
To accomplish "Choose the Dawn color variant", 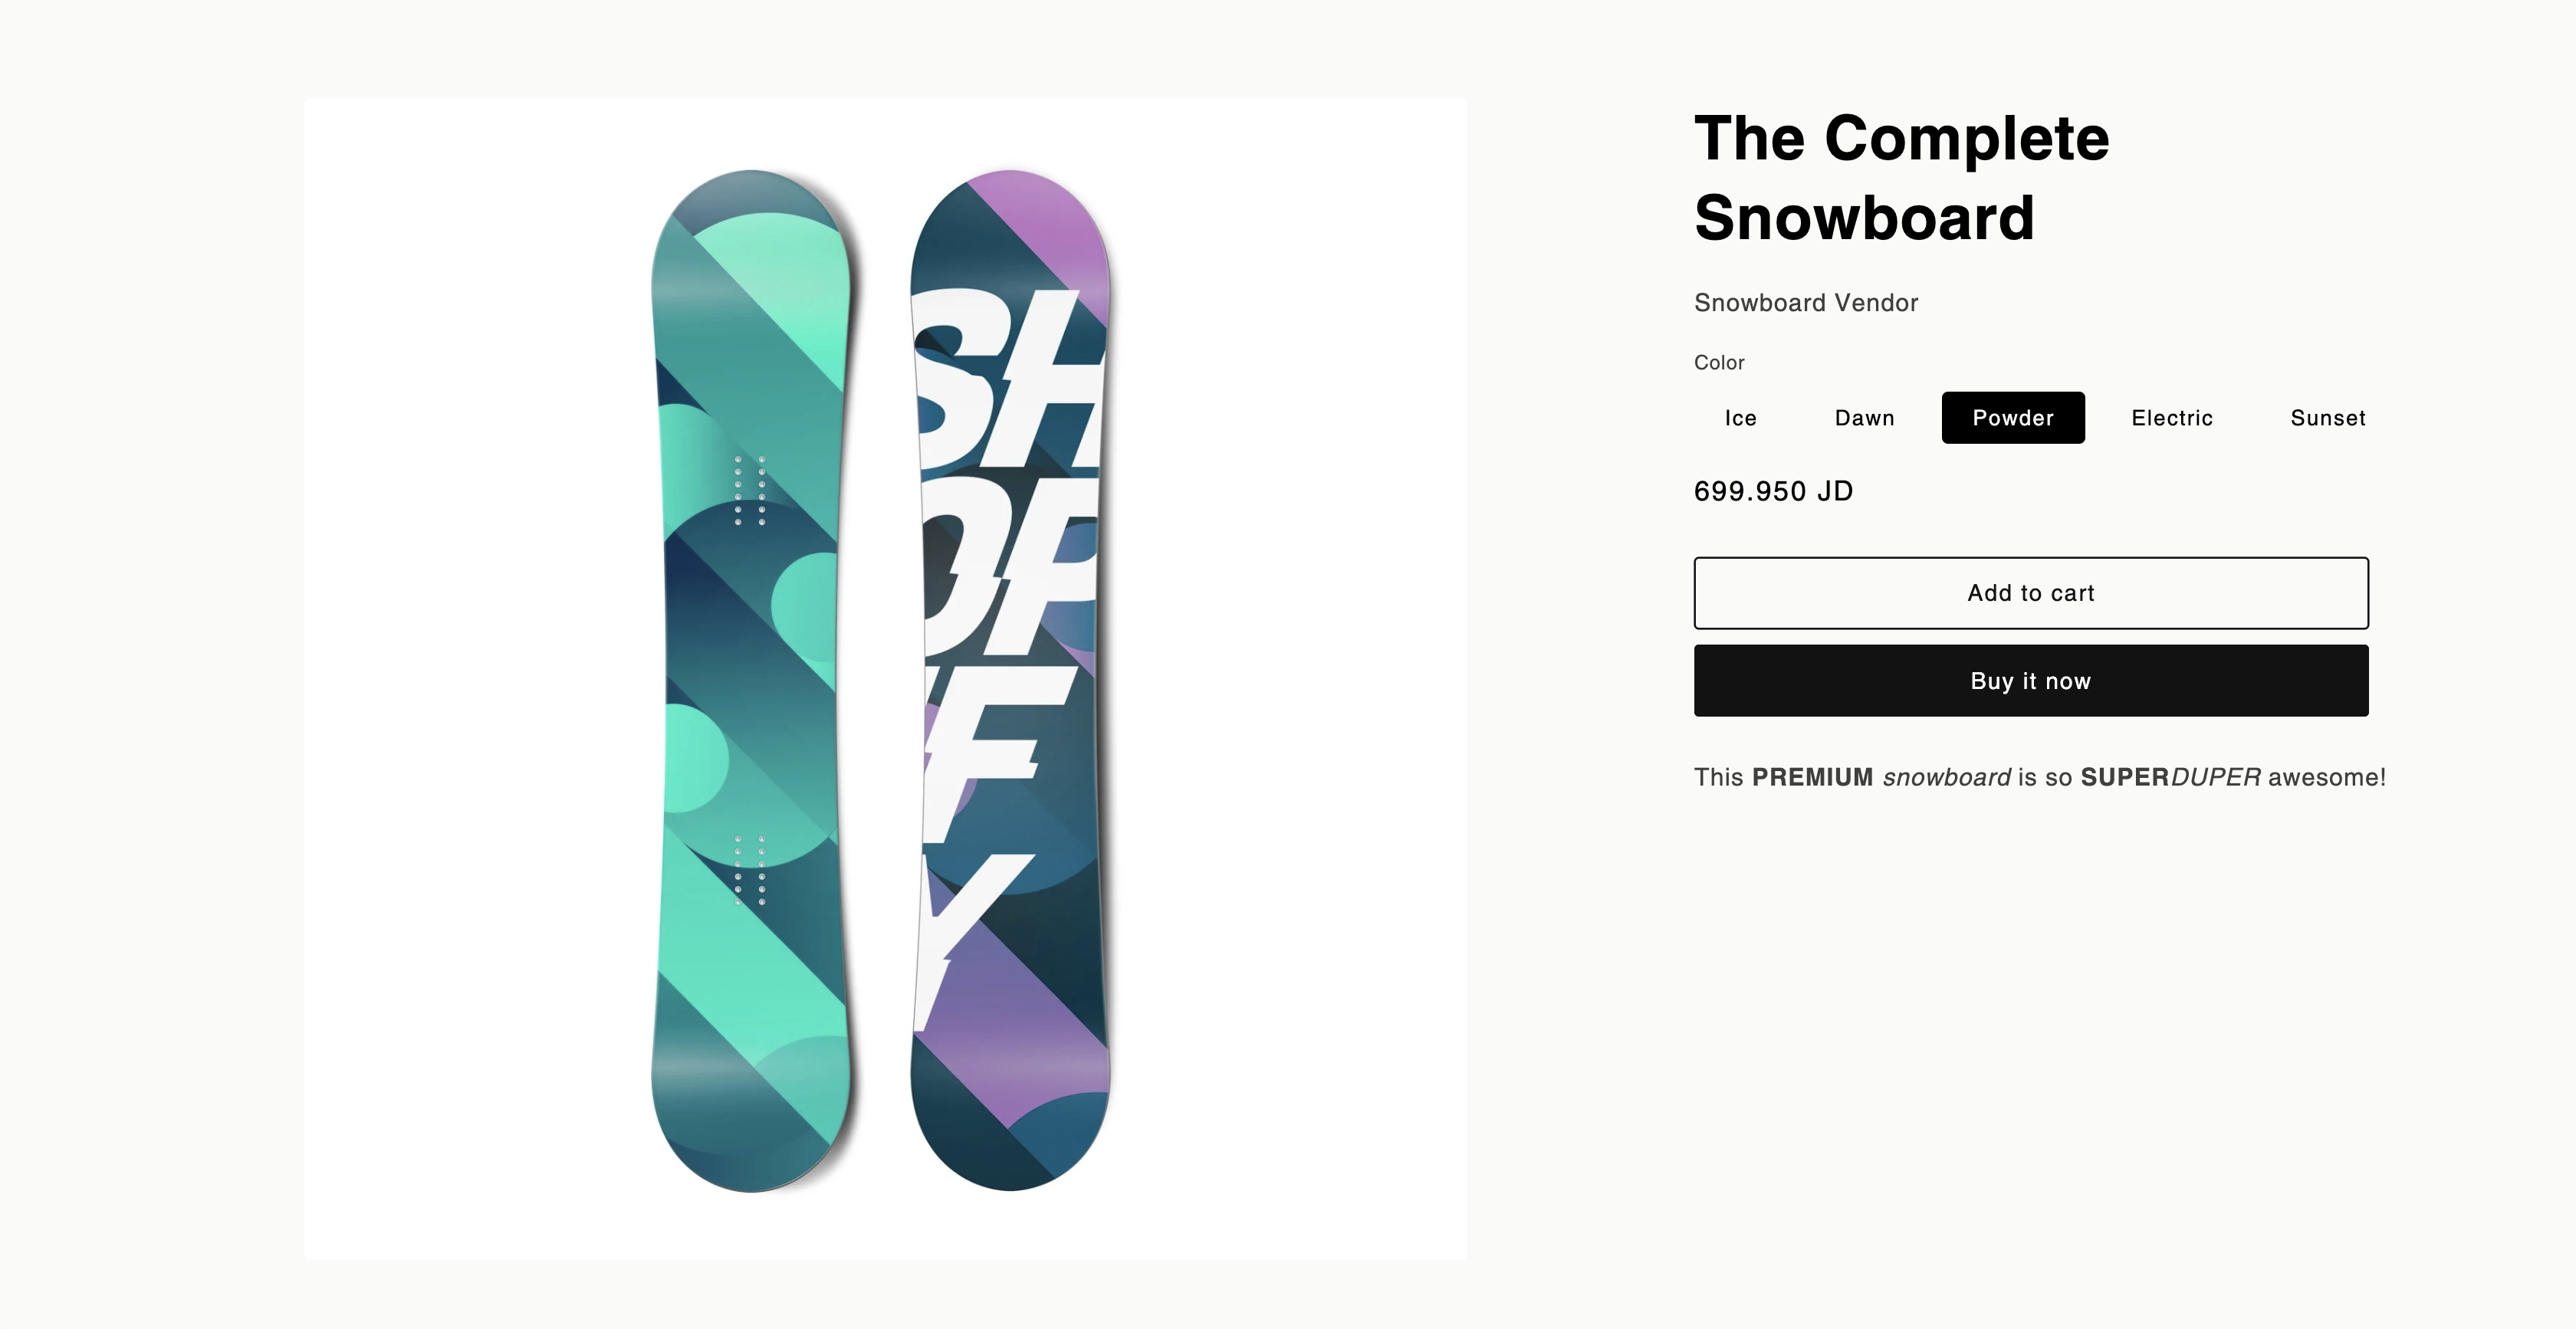I will click(x=1864, y=418).
